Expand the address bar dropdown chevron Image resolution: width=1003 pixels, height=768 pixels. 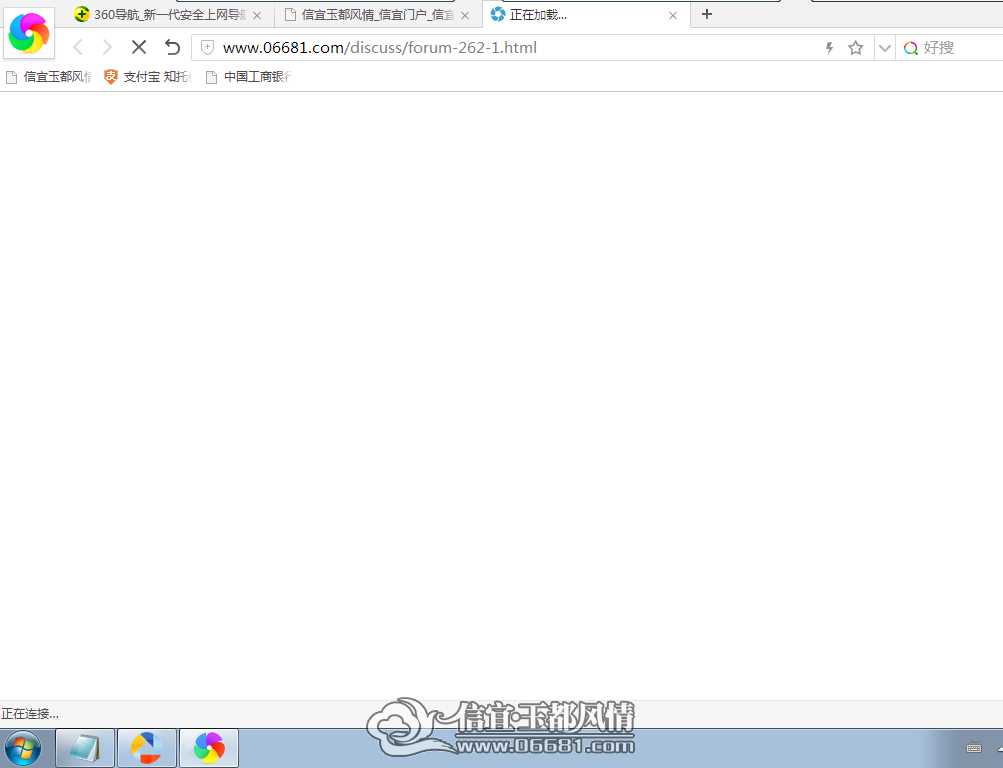pos(885,47)
